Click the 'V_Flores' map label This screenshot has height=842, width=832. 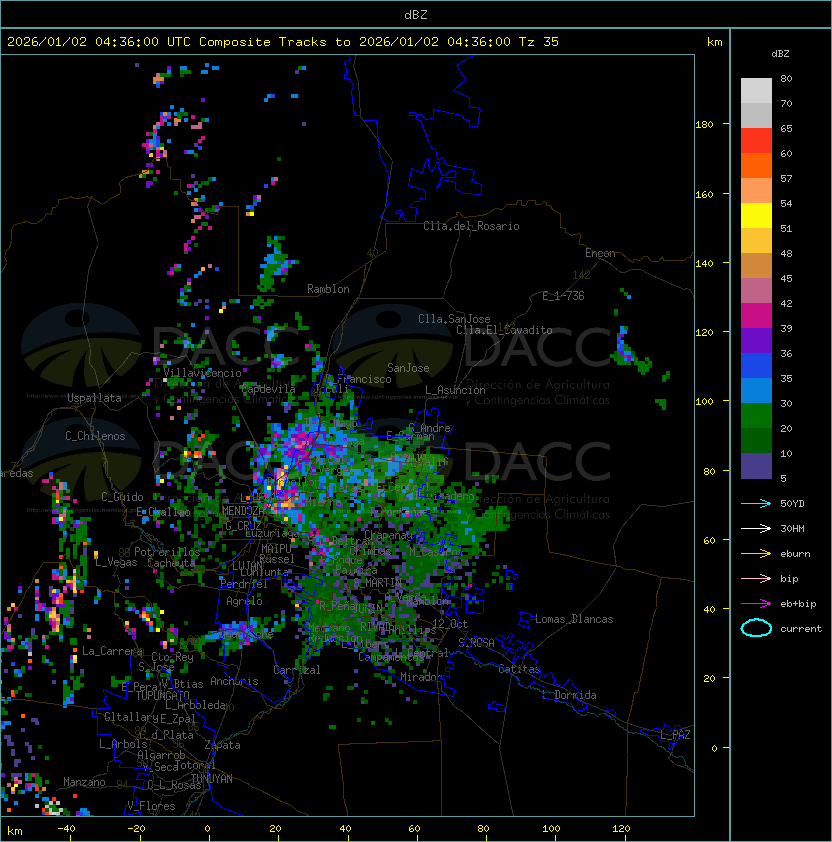tap(151, 806)
